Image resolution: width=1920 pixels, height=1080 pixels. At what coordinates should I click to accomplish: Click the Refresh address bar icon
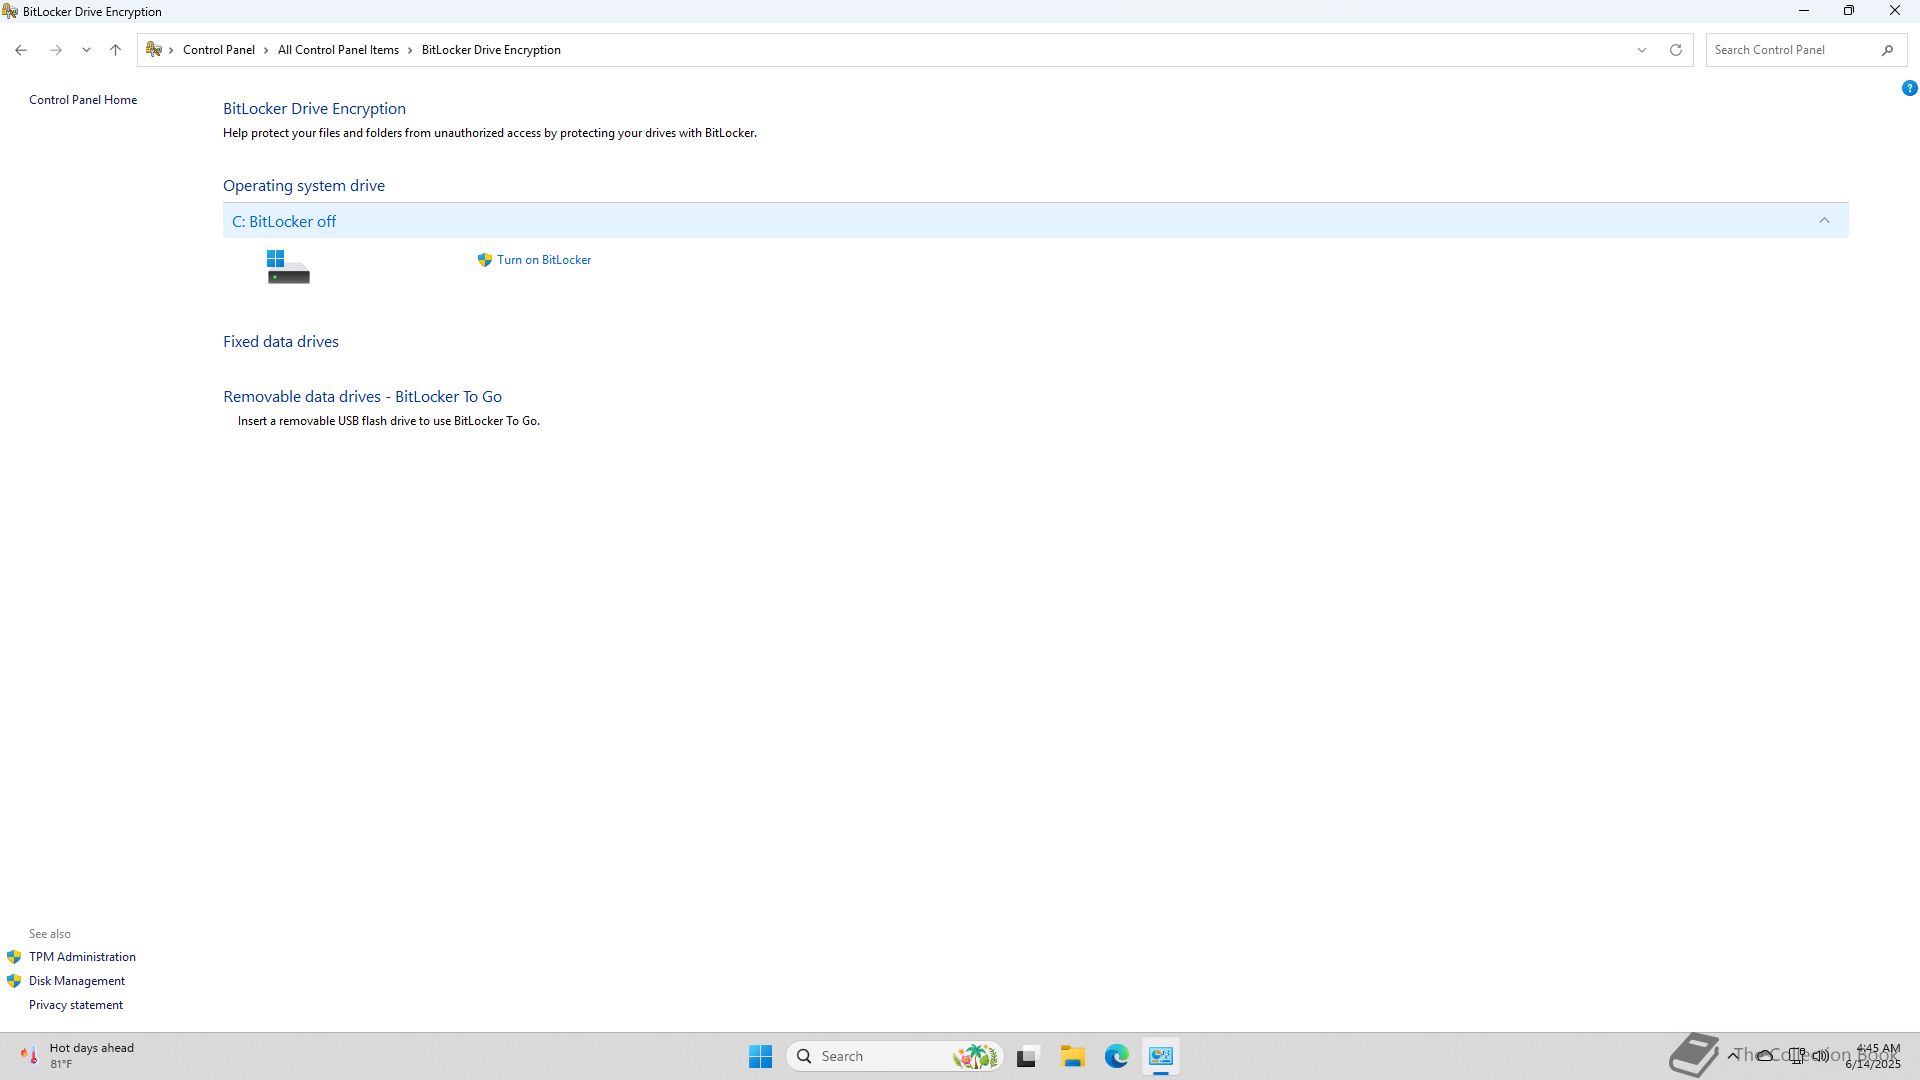(x=1676, y=50)
